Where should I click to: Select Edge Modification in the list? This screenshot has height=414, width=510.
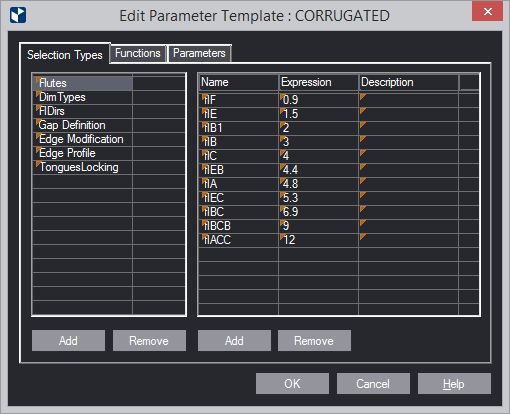(82, 139)
